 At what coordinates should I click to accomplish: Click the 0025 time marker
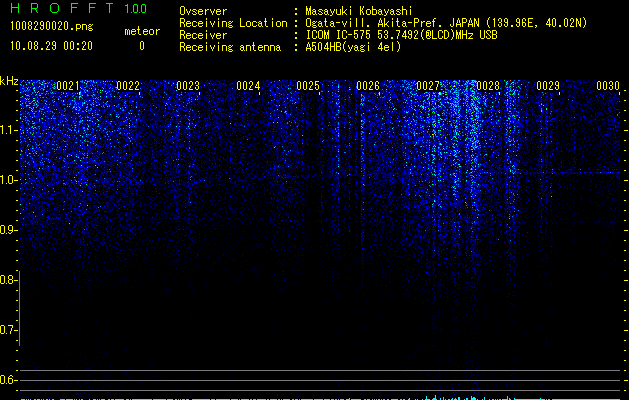308,86
